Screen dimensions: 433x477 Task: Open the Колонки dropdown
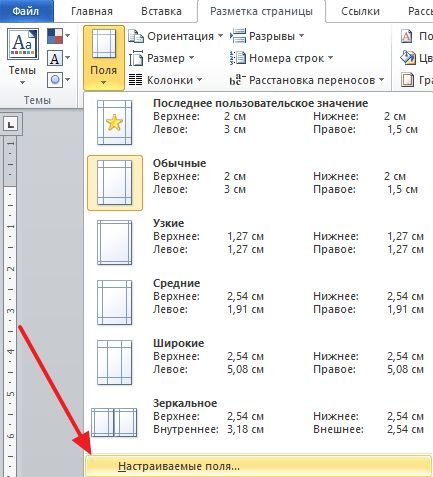pos(199,79)
